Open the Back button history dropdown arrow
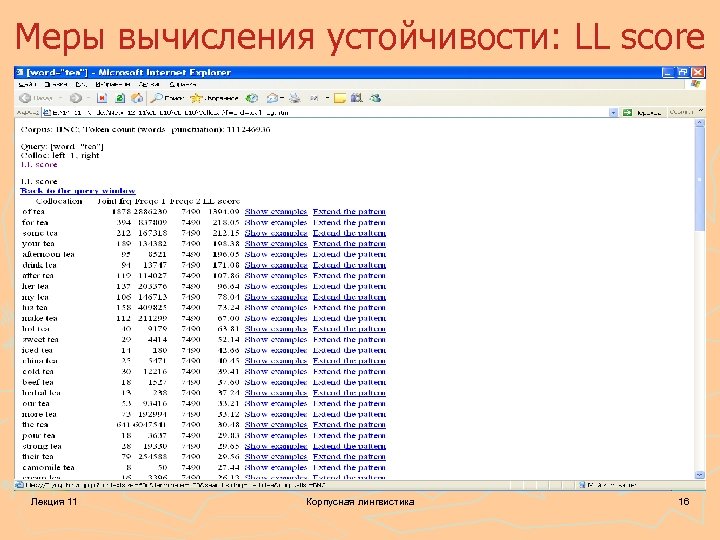The height and width of the screenshot is (540, 720). pyautogui.click(x=60, y=98)
